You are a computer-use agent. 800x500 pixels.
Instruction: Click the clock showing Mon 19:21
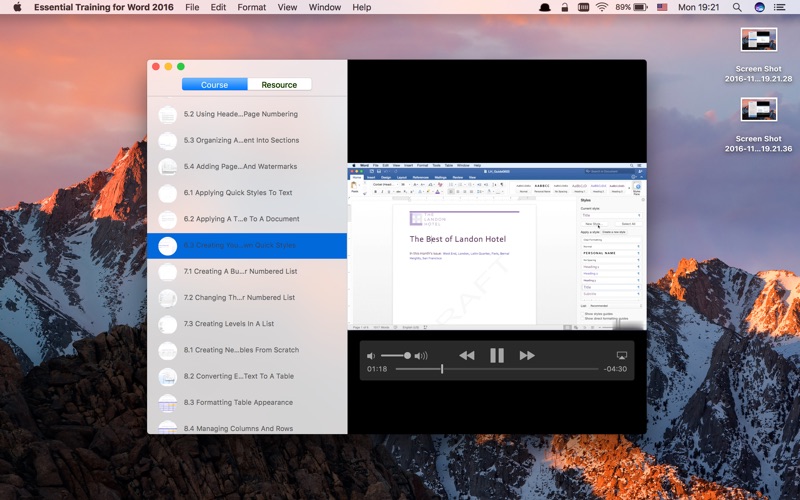(x=698, y=7)
